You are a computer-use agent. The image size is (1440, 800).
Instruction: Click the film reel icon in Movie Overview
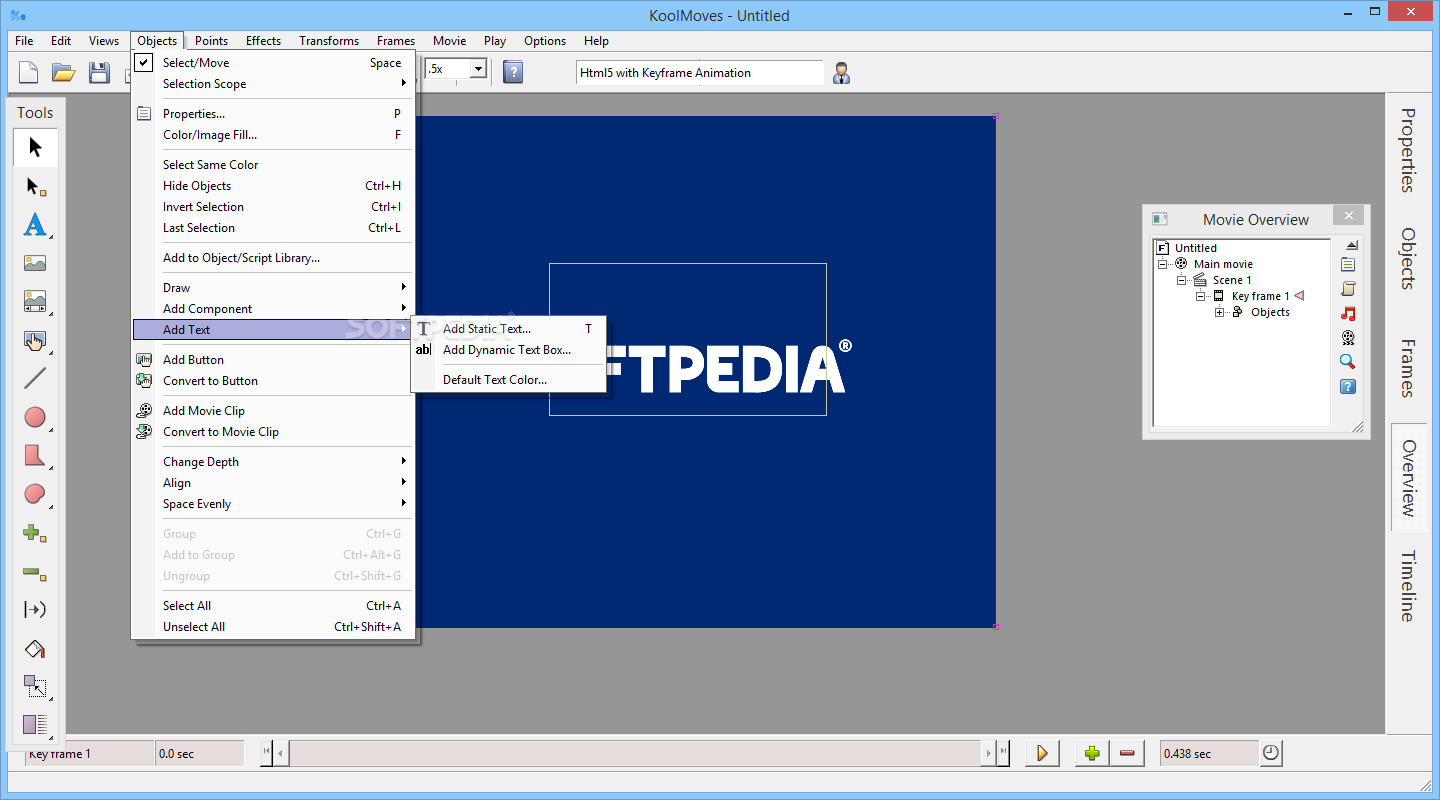point(1348,338)
